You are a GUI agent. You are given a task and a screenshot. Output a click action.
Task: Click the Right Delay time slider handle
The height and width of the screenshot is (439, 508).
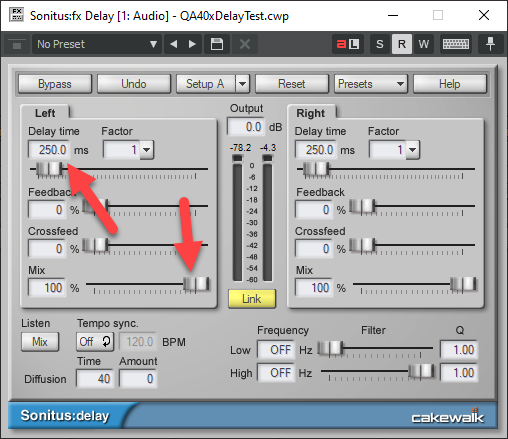click(x=316, y=169)
